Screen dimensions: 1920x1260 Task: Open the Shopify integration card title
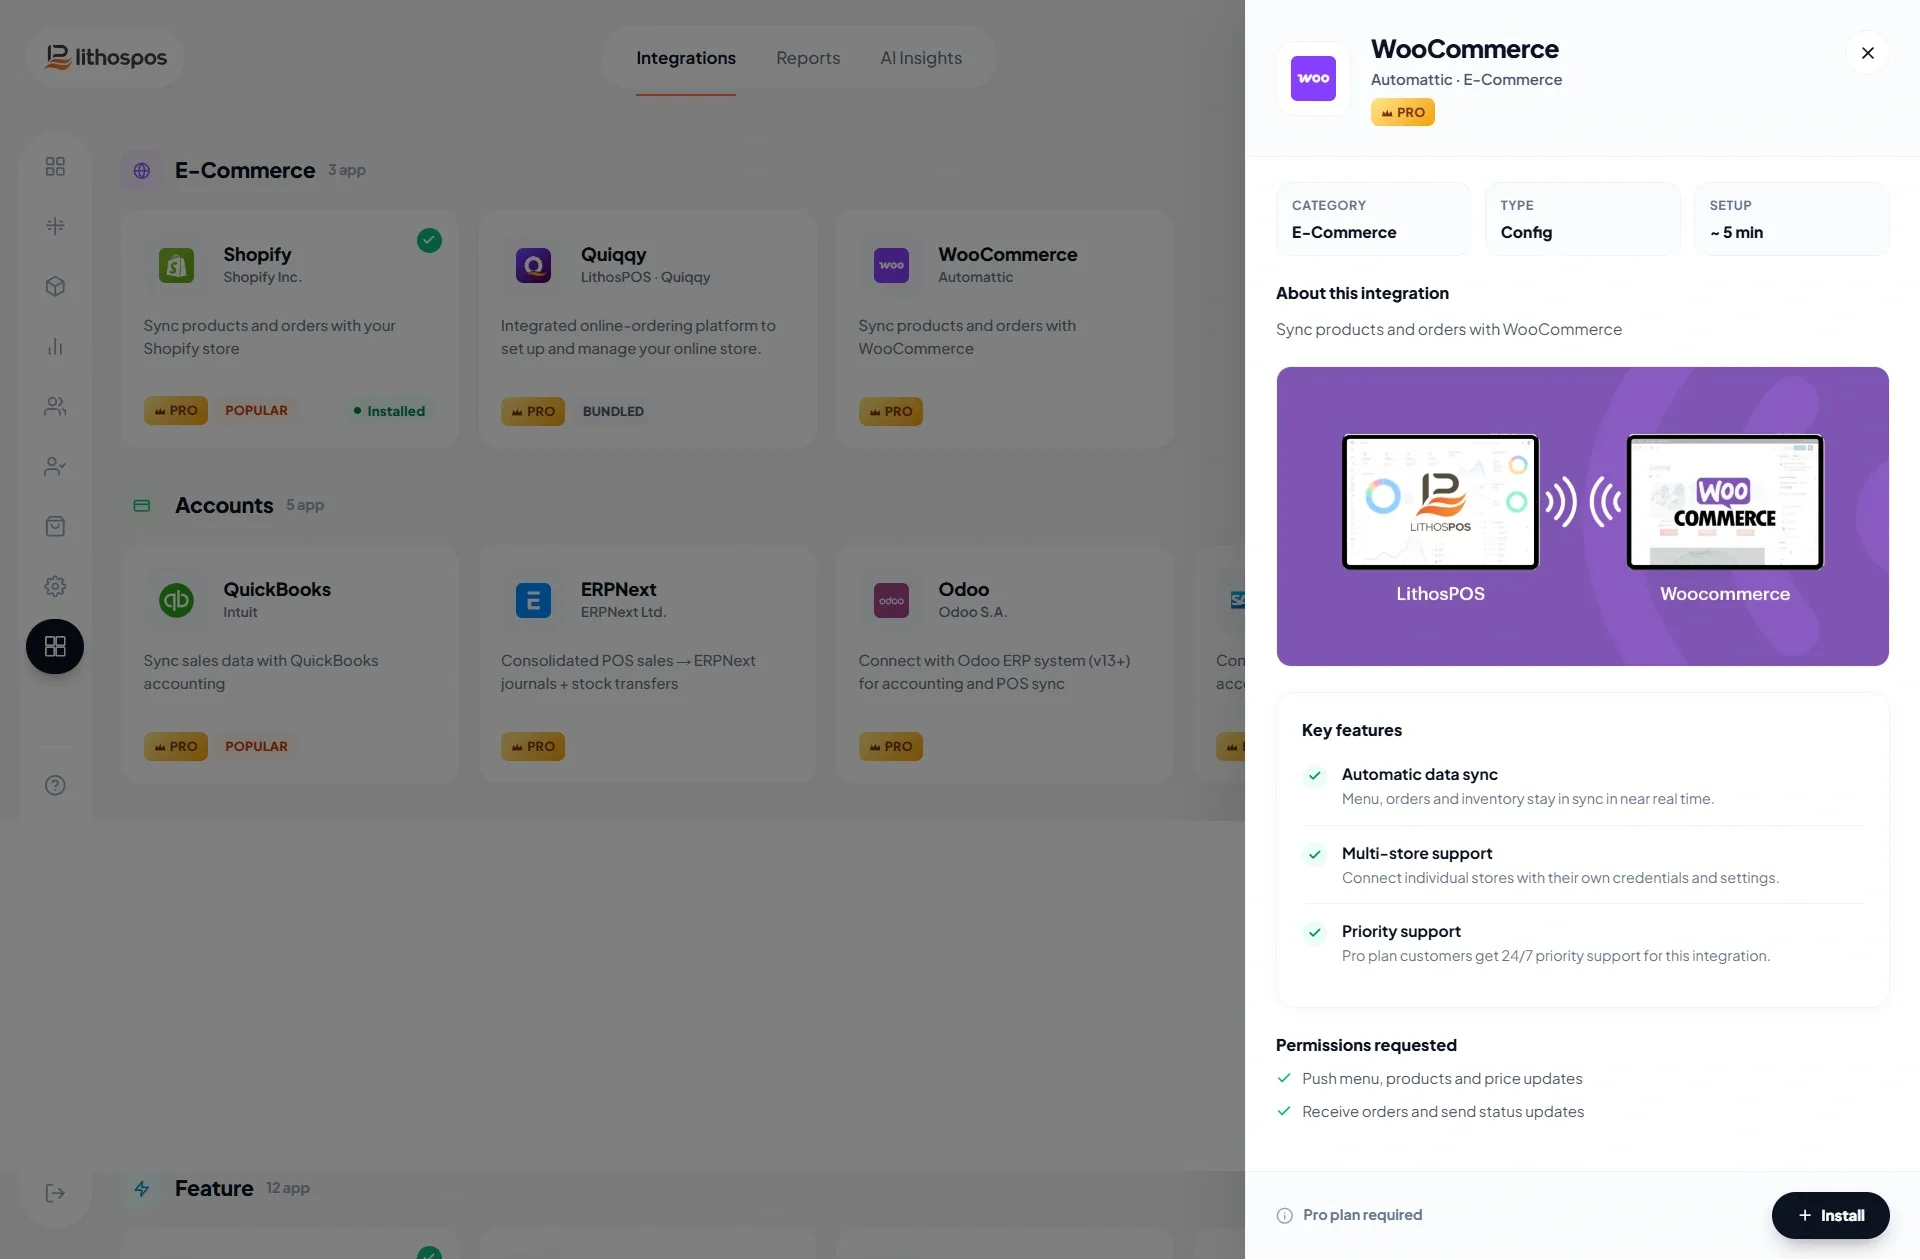pos(257,254)
